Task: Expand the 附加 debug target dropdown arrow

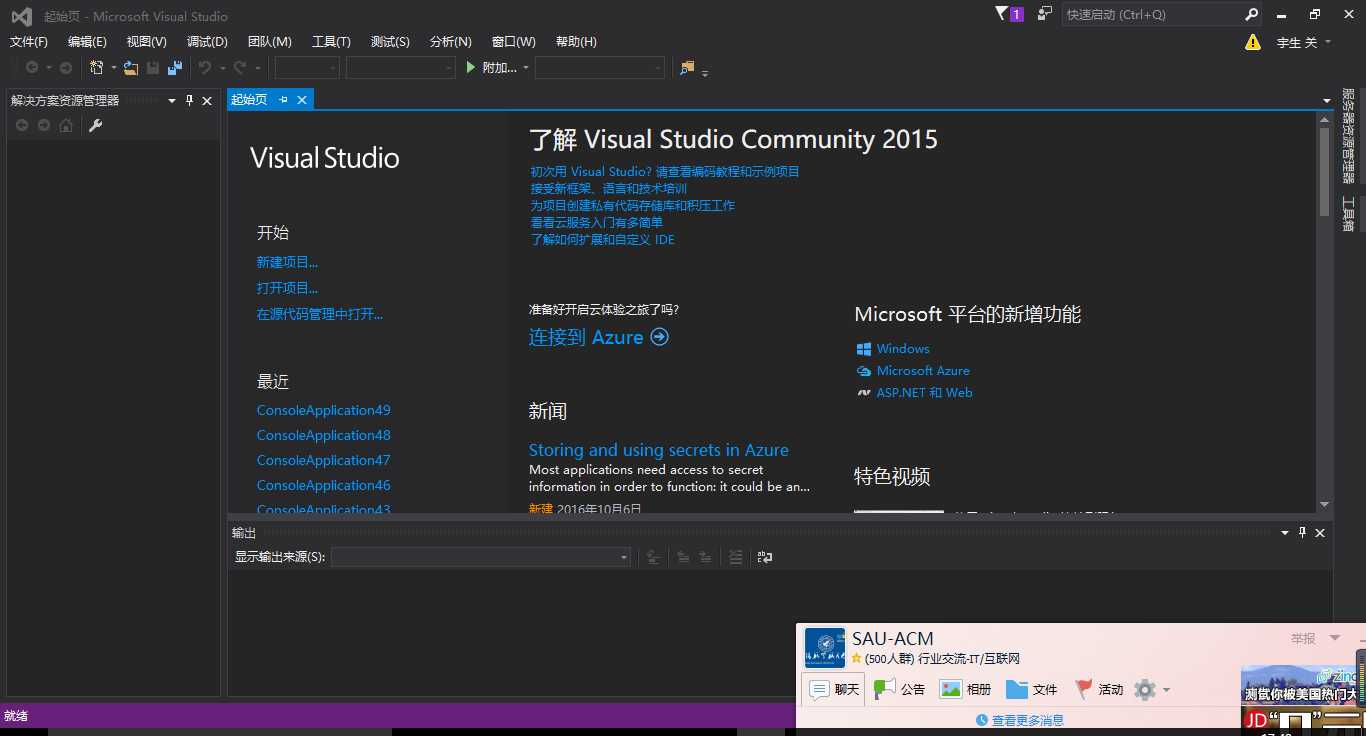Action: click(x=524, y=68)
